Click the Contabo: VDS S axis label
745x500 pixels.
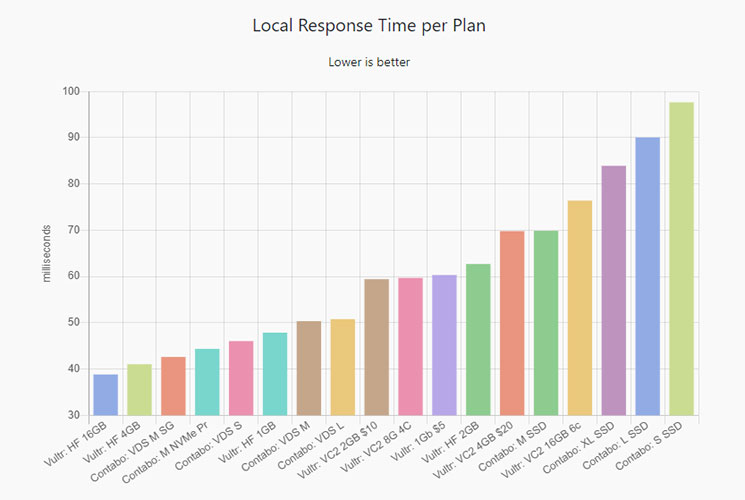pyautogui.click(x=209, y=446)
